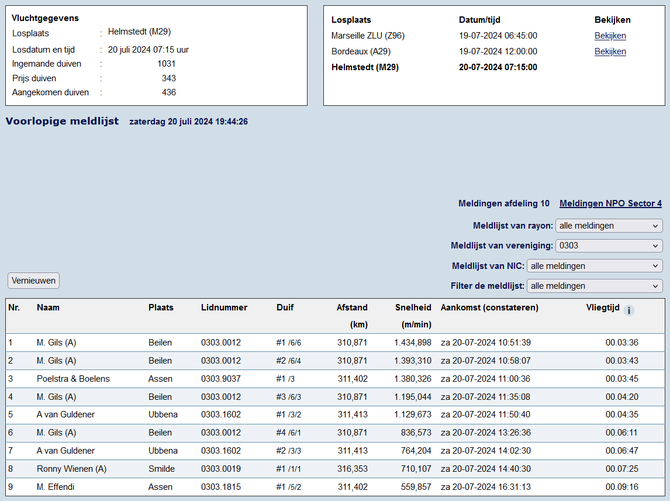Click the Nr. column header
The height and width of the screenshot is (501, 670).
point(14,307)
